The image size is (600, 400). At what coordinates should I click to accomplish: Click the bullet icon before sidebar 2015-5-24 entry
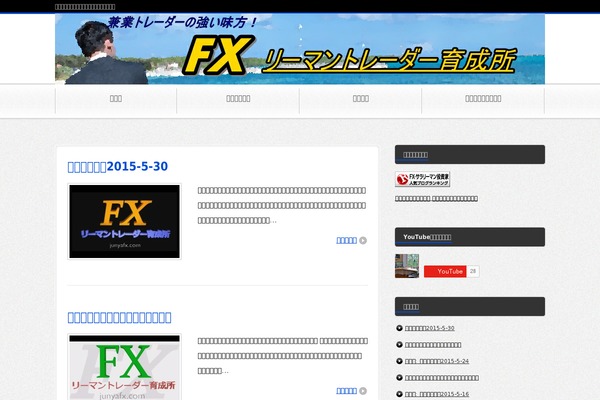[x=399, y=361]
